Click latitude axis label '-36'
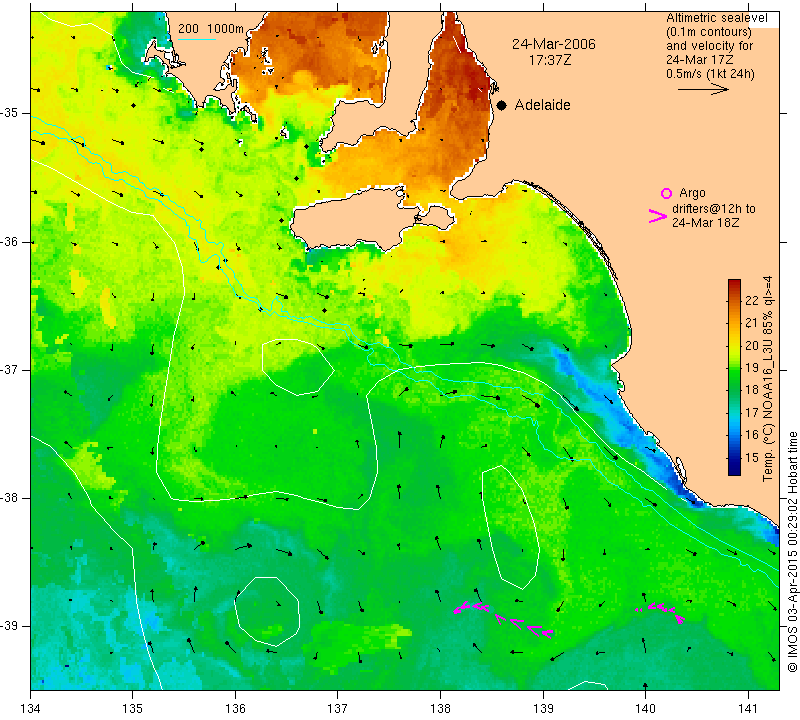Viewport: 800px width, 720px height. point(11,241)
